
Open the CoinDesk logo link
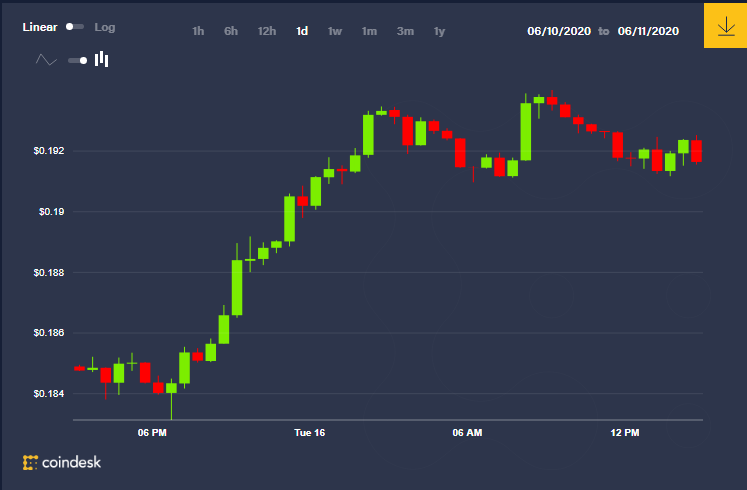point(62,462)
